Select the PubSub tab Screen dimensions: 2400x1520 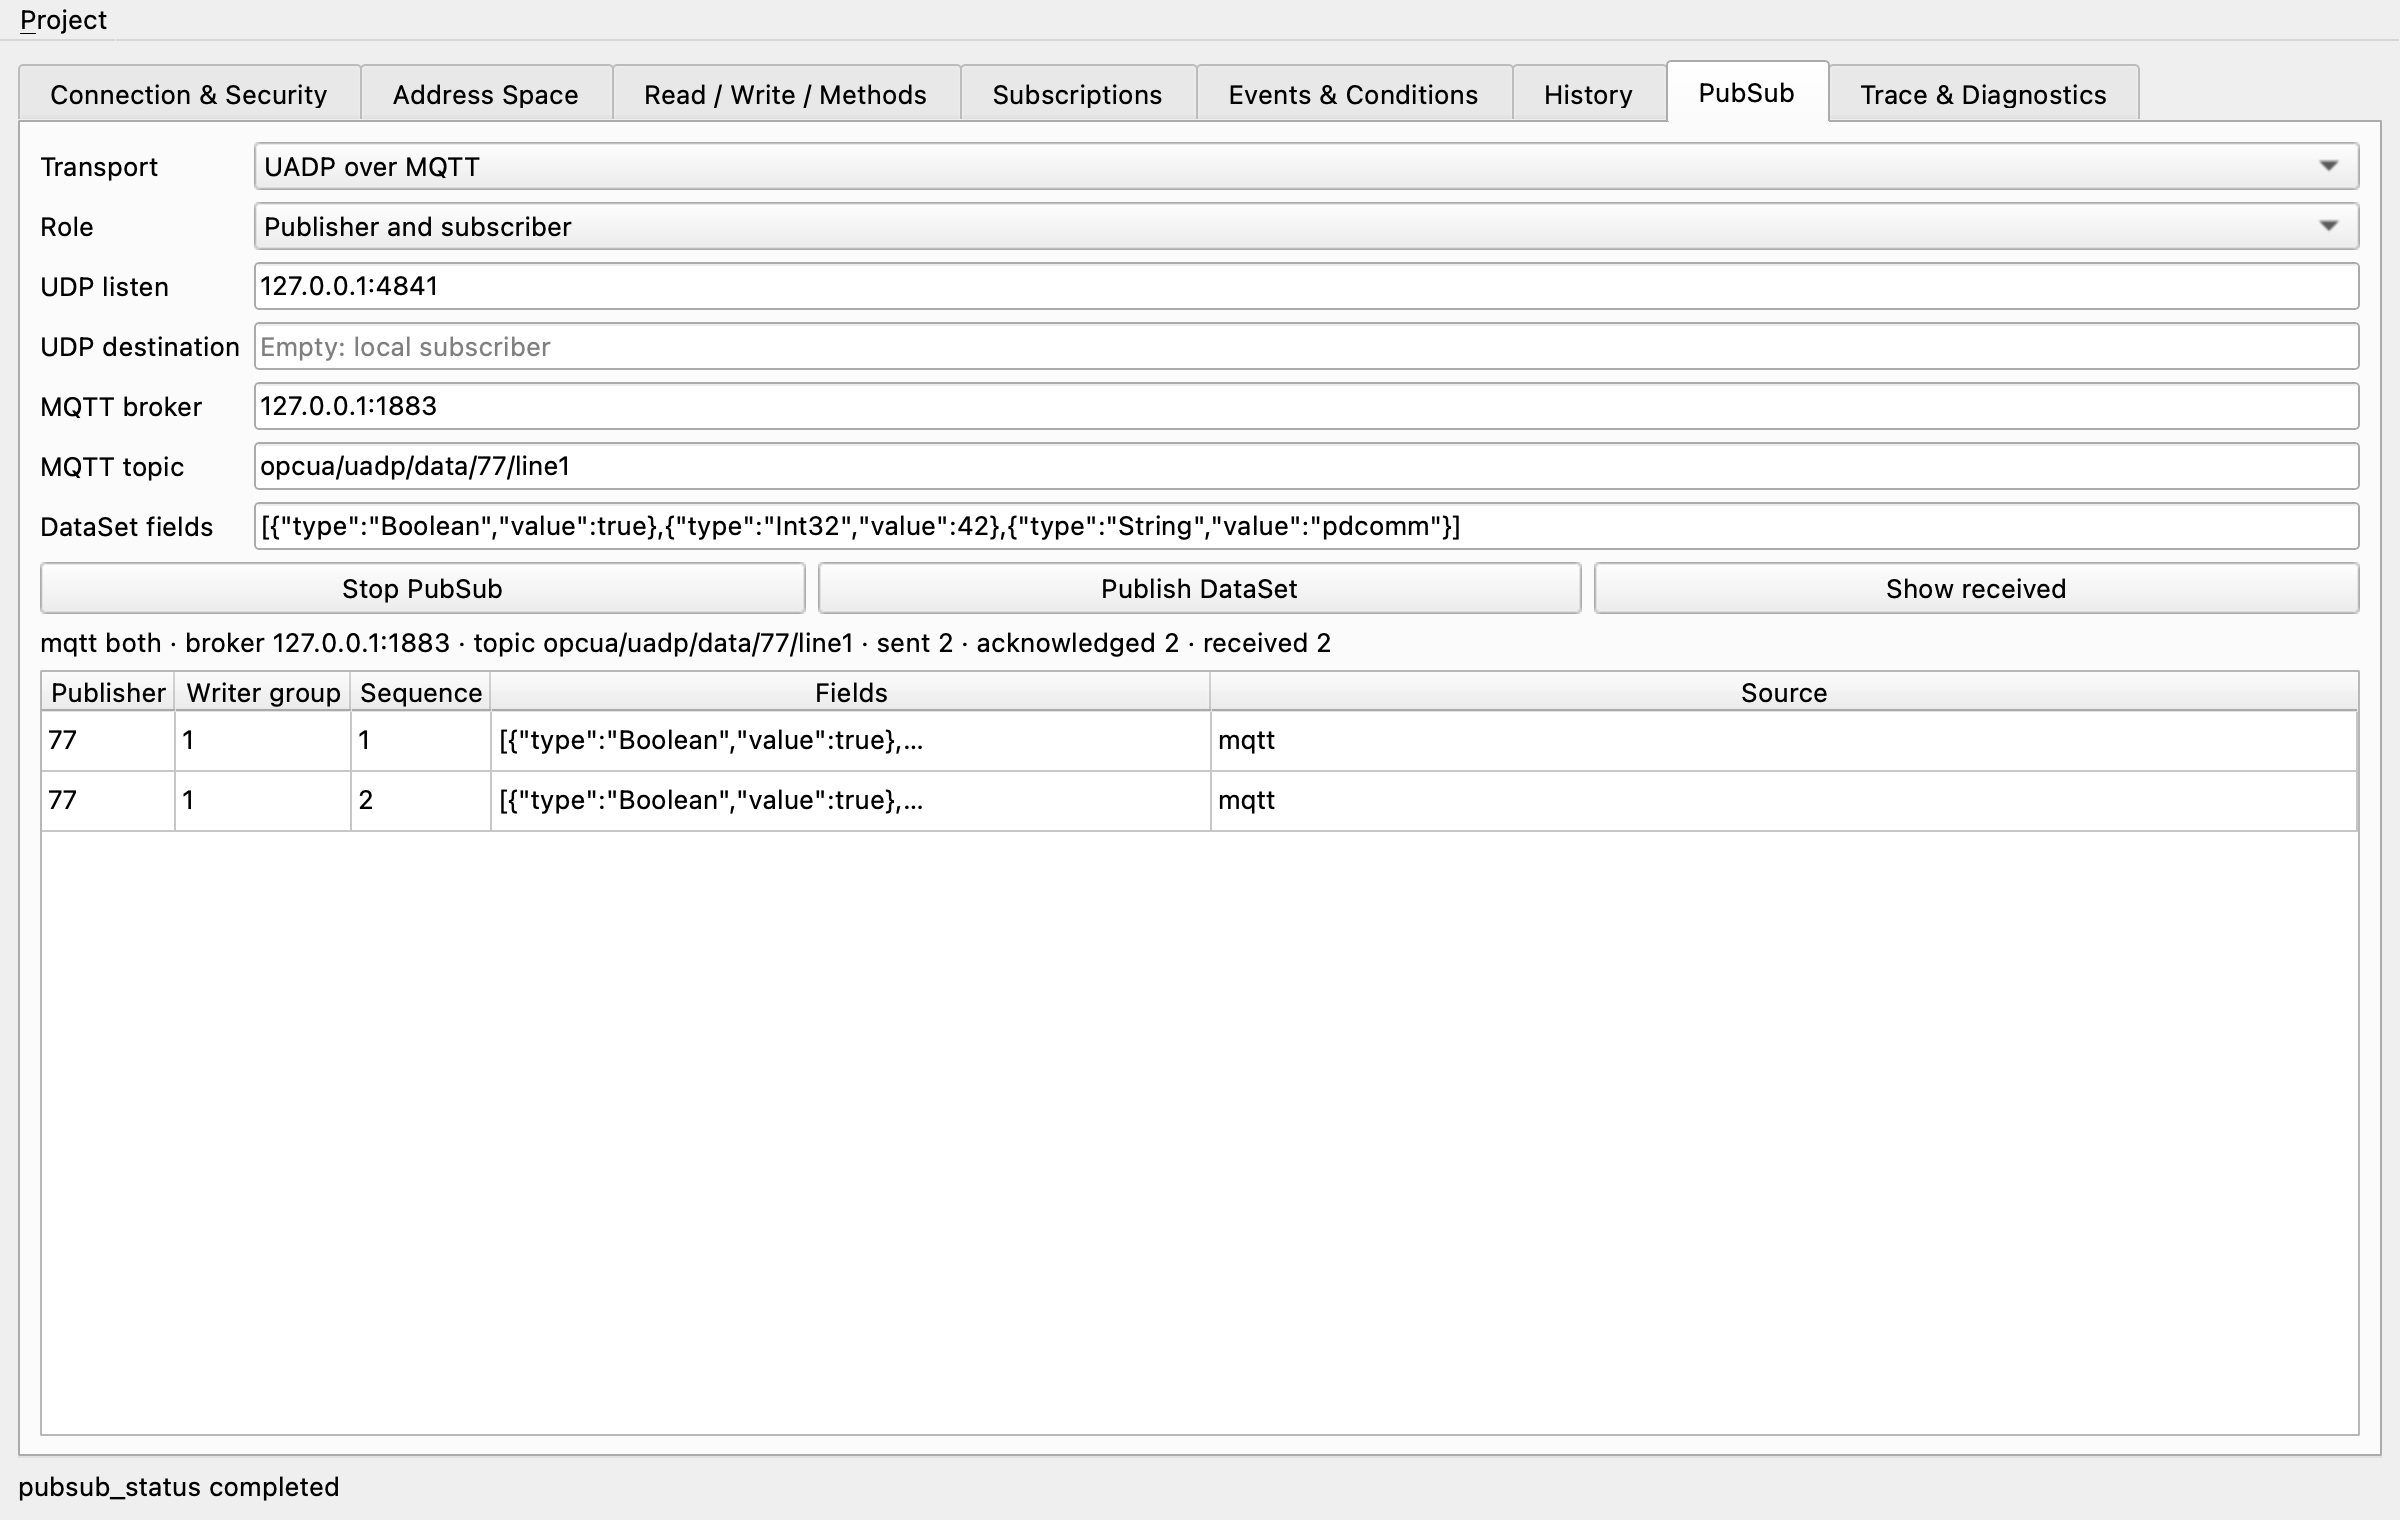[1747, 92]
